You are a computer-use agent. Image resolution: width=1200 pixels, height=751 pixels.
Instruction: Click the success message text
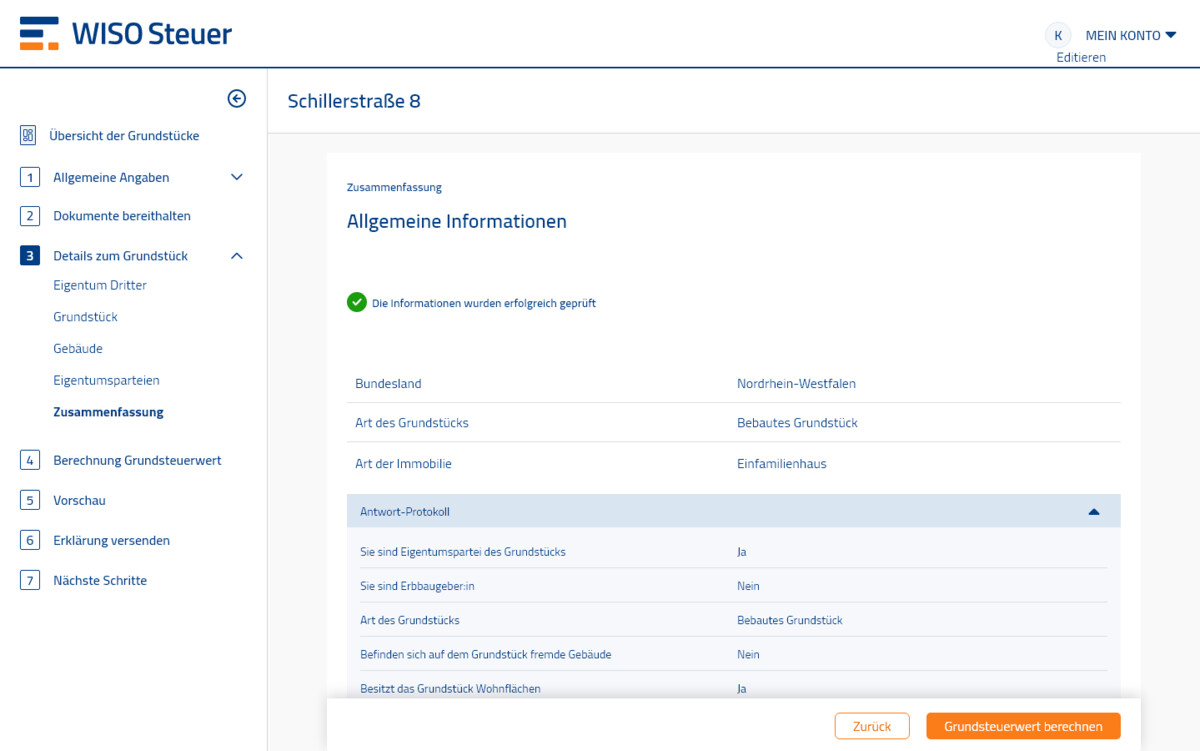484,303
